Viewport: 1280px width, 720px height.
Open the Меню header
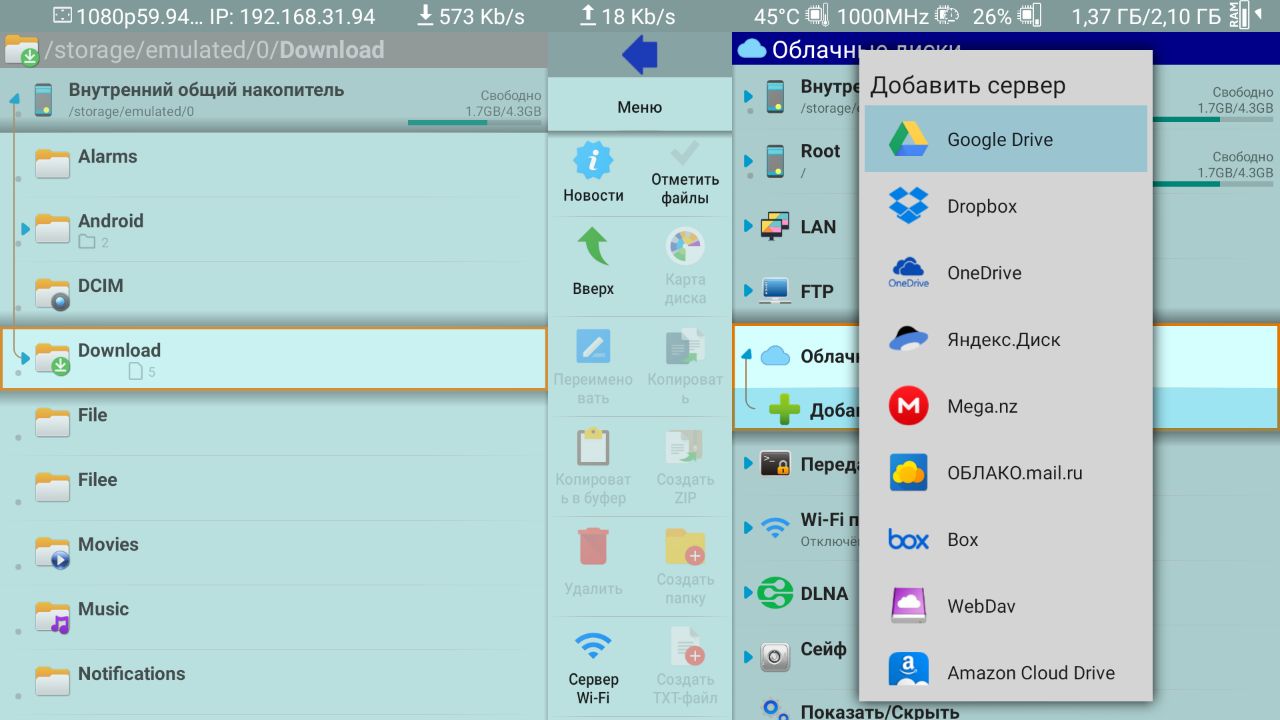pyautogui.click(x=640, y=107)
